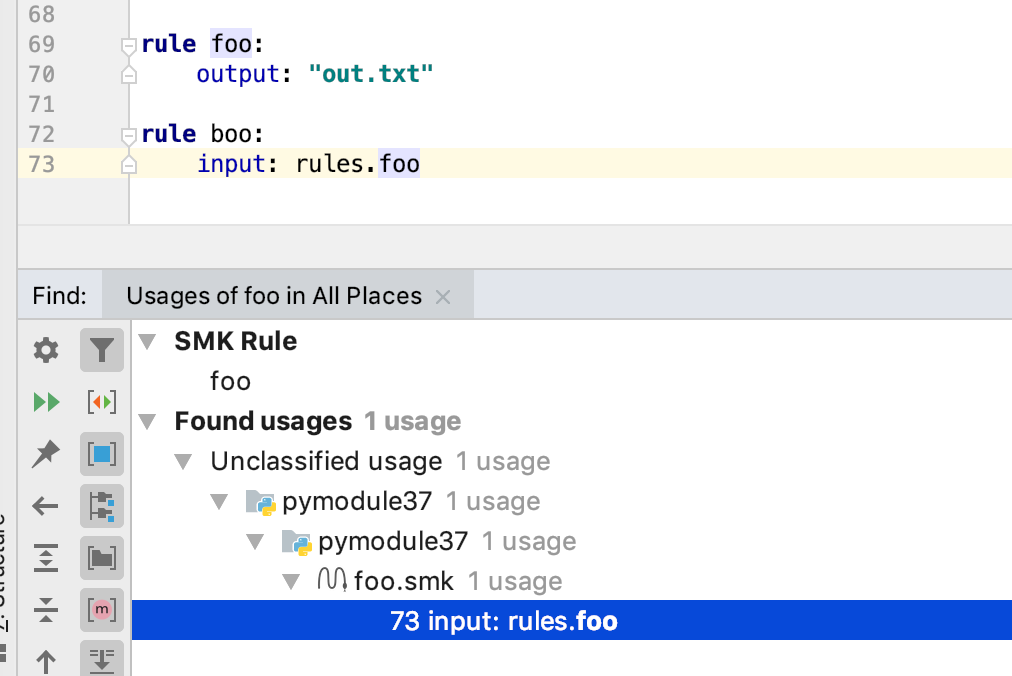Viewport: 1012px width, 676px height.
Task: Expand all usage nodes with expand-all icon
Action: point(45,558)
